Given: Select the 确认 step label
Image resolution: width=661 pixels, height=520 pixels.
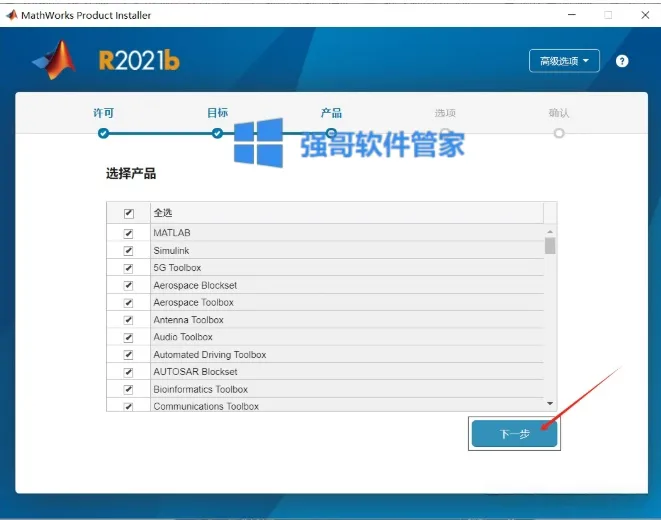Looking at the screenshot, I should (x=559, y=113).
